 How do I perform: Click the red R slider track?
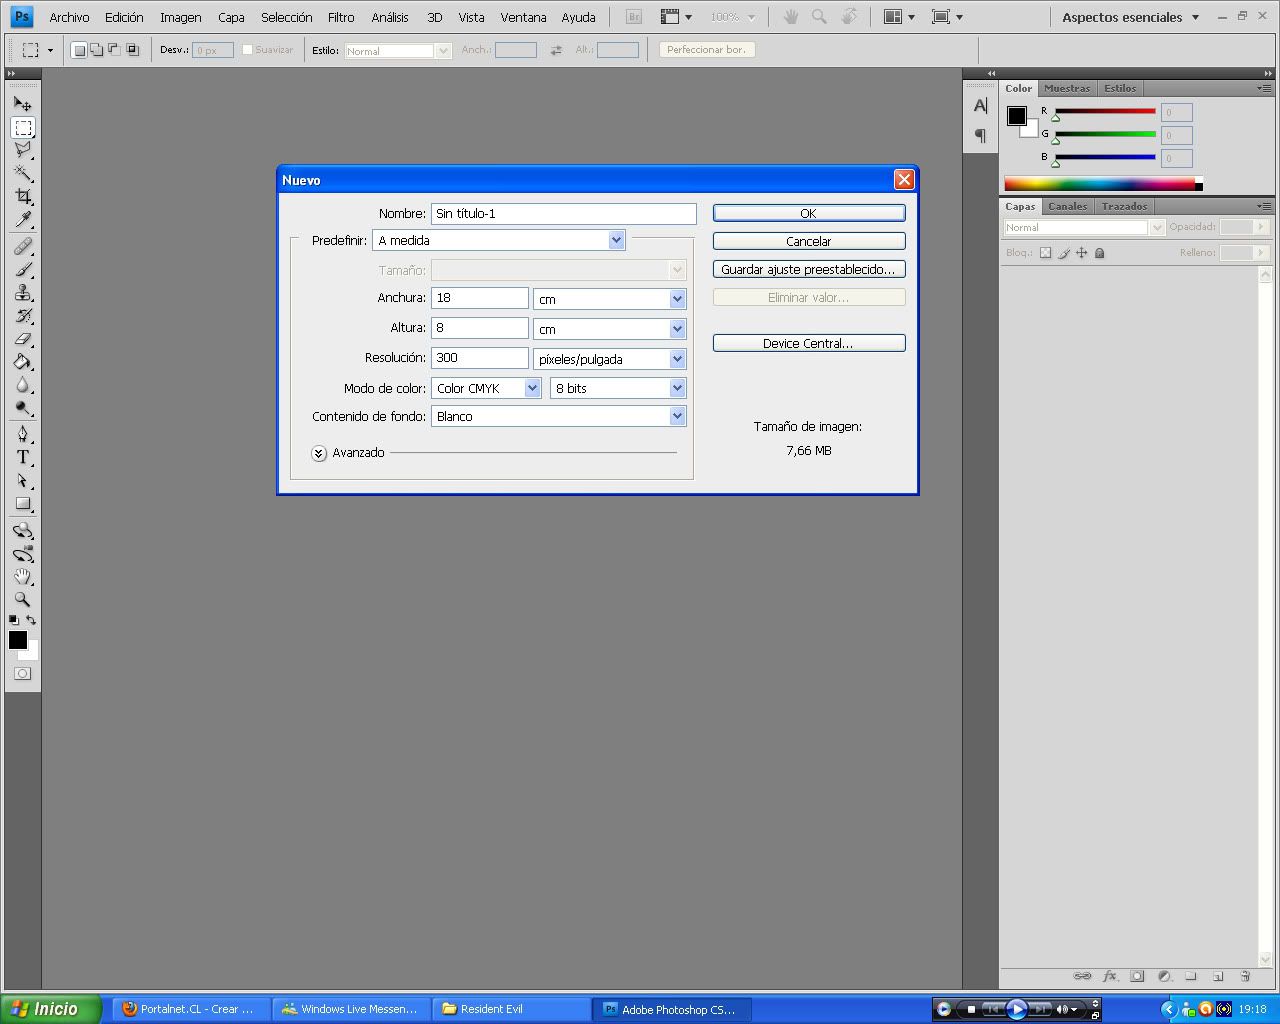[1105, 111]
